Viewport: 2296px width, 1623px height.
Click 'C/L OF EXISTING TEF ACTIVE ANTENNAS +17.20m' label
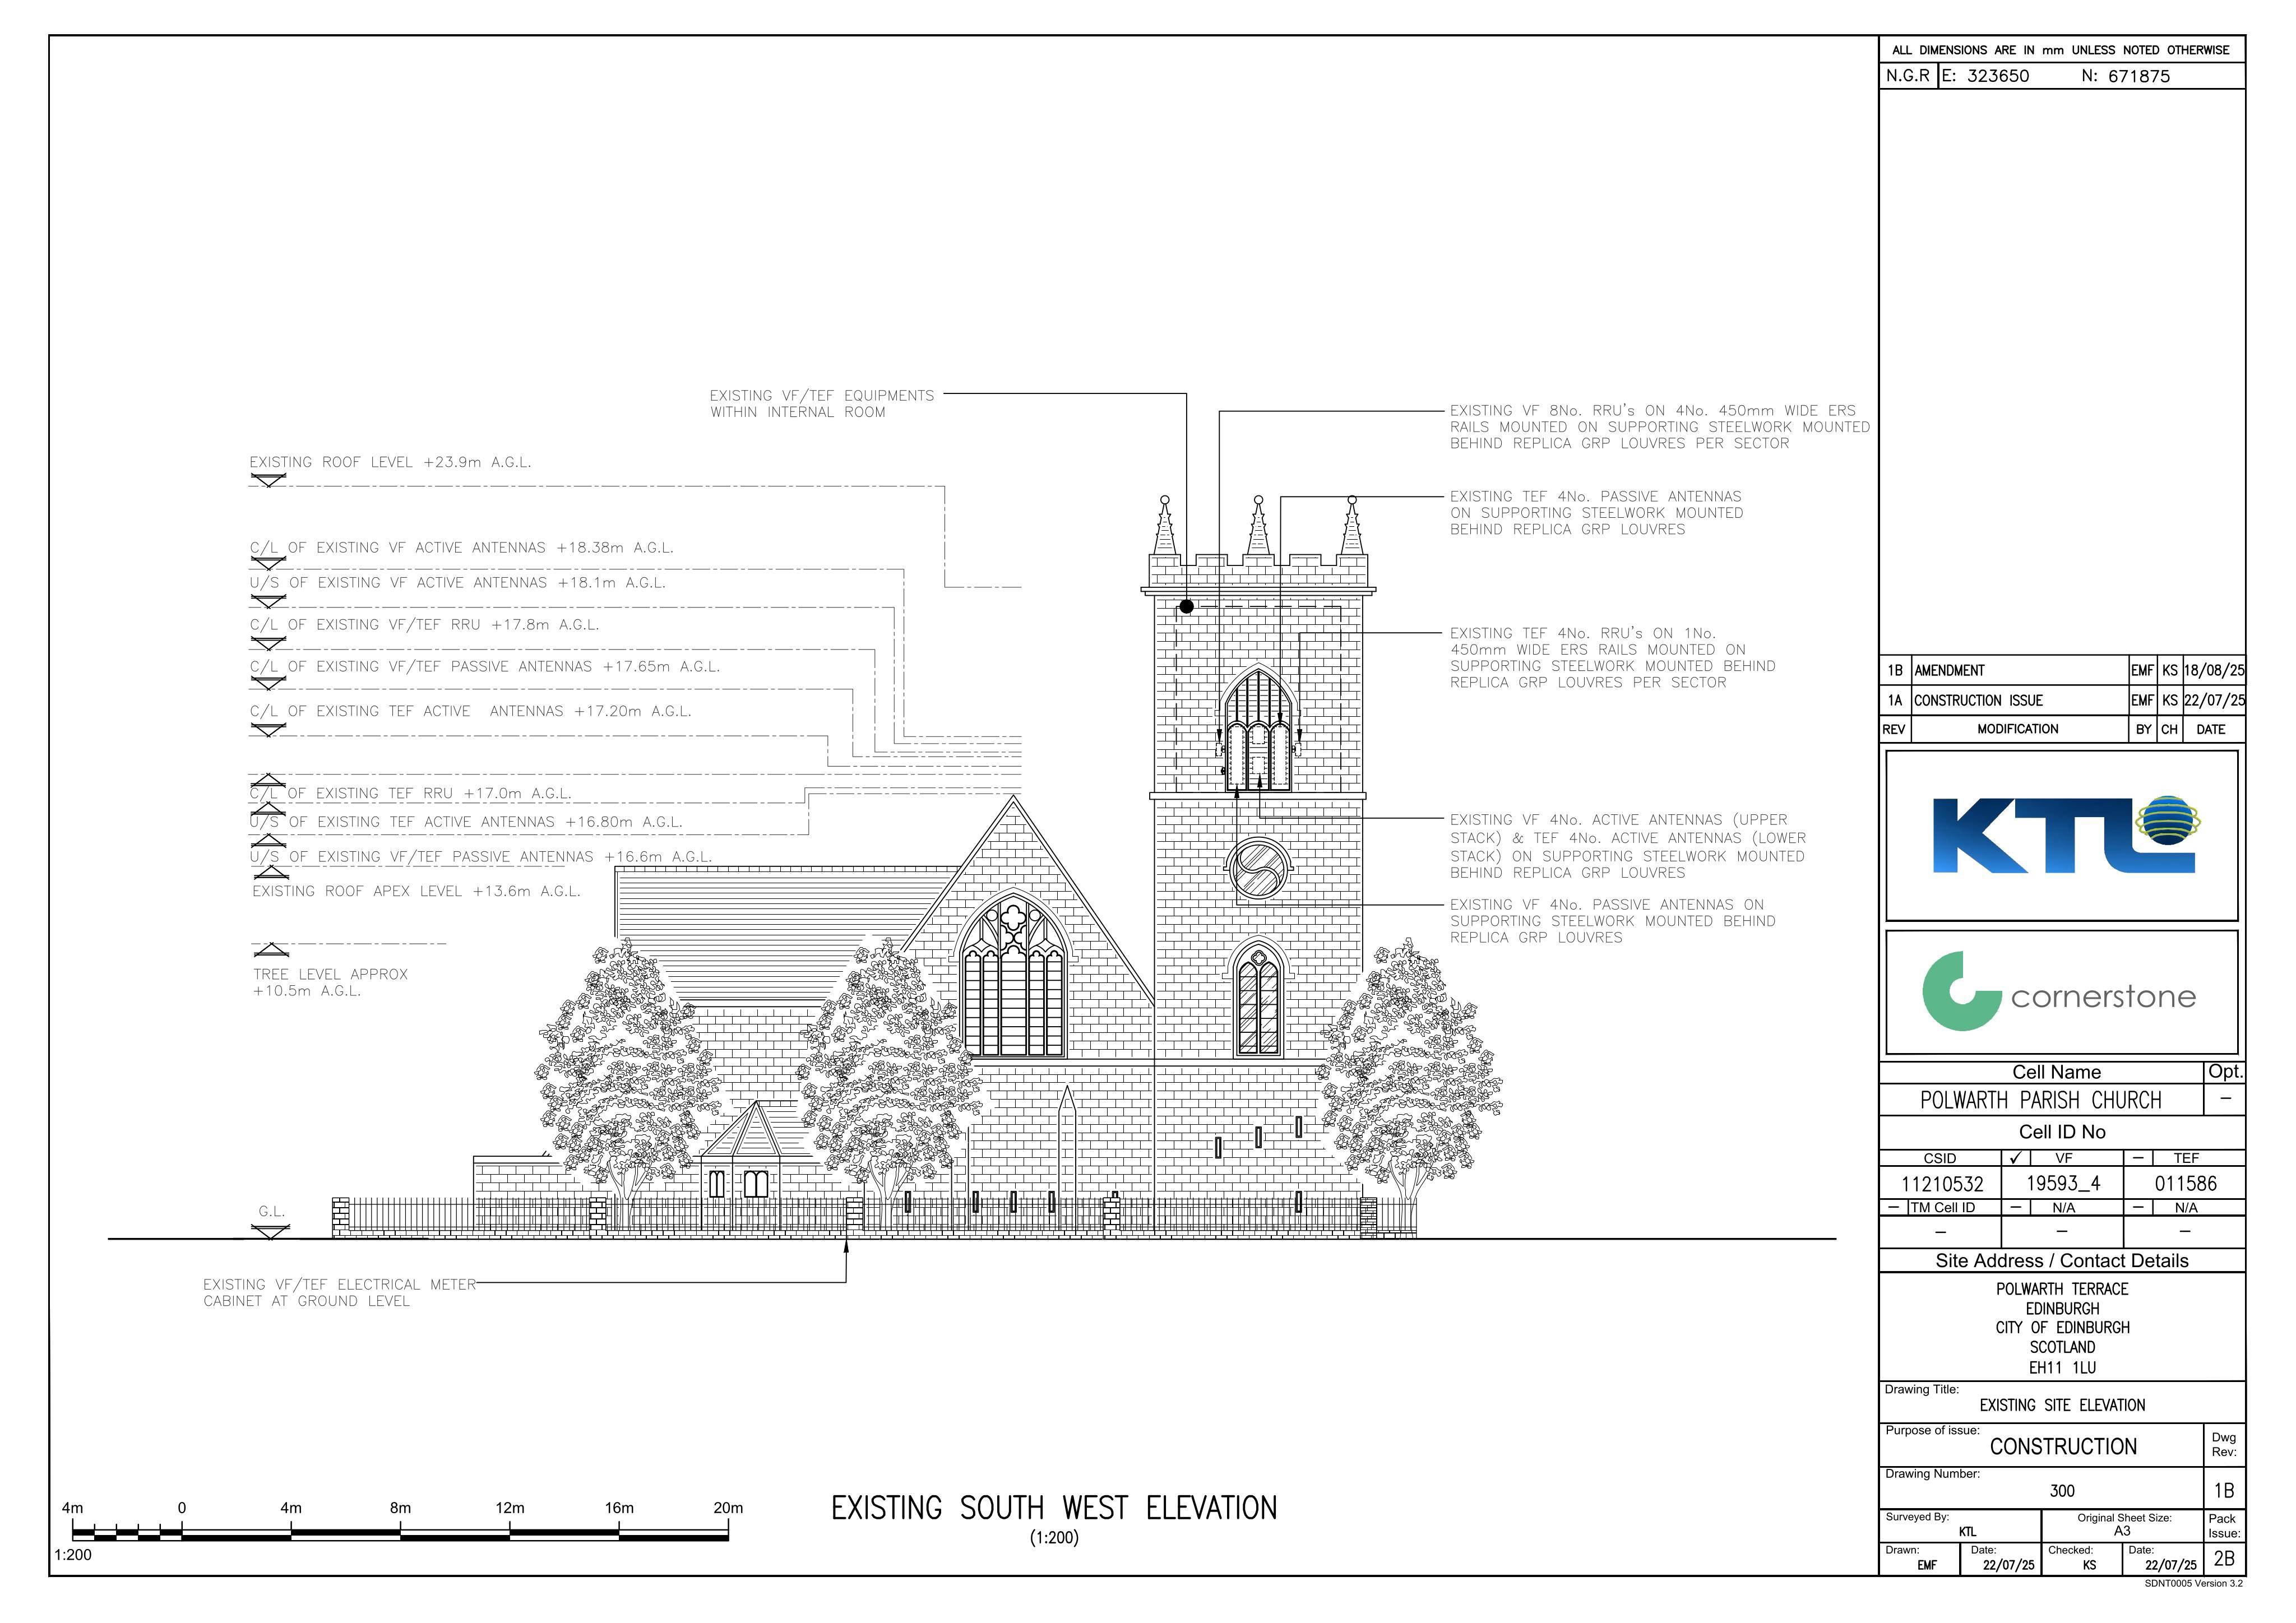[x=470, y=712]
